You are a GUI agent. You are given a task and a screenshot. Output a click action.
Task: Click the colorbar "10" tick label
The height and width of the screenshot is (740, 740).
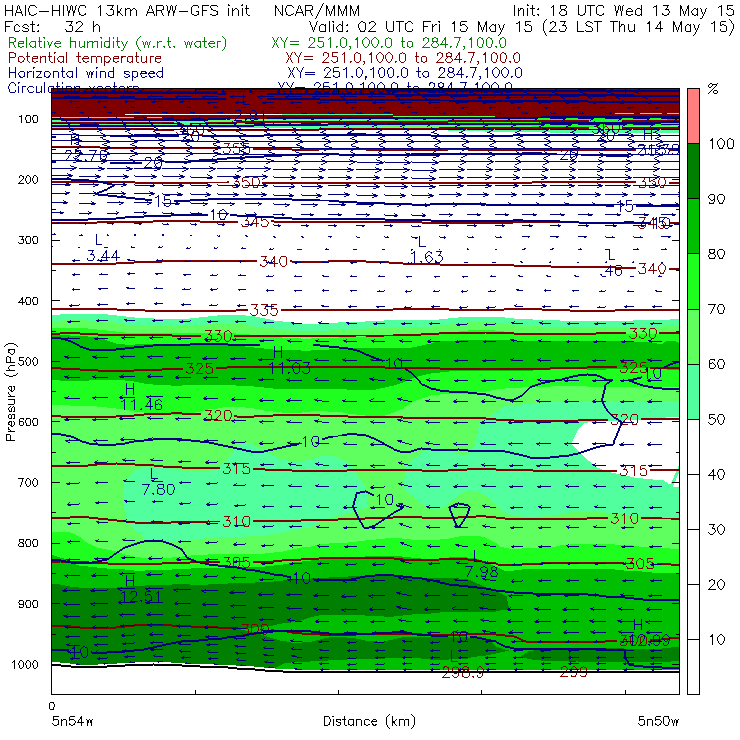point(716,639)
